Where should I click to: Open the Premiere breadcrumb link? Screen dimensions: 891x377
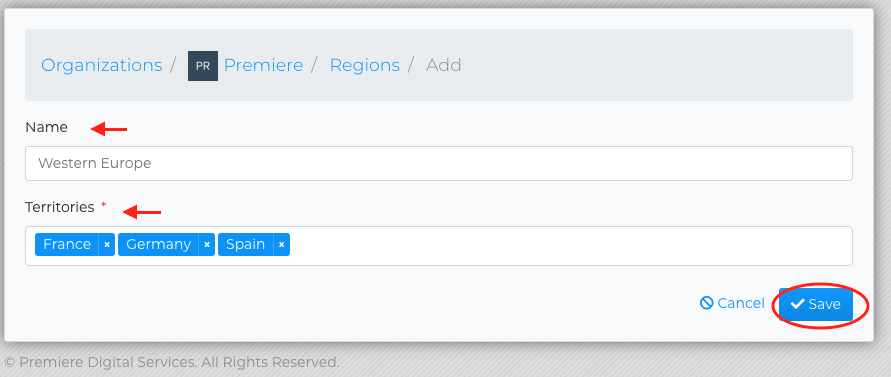click(x=263, y=65)
